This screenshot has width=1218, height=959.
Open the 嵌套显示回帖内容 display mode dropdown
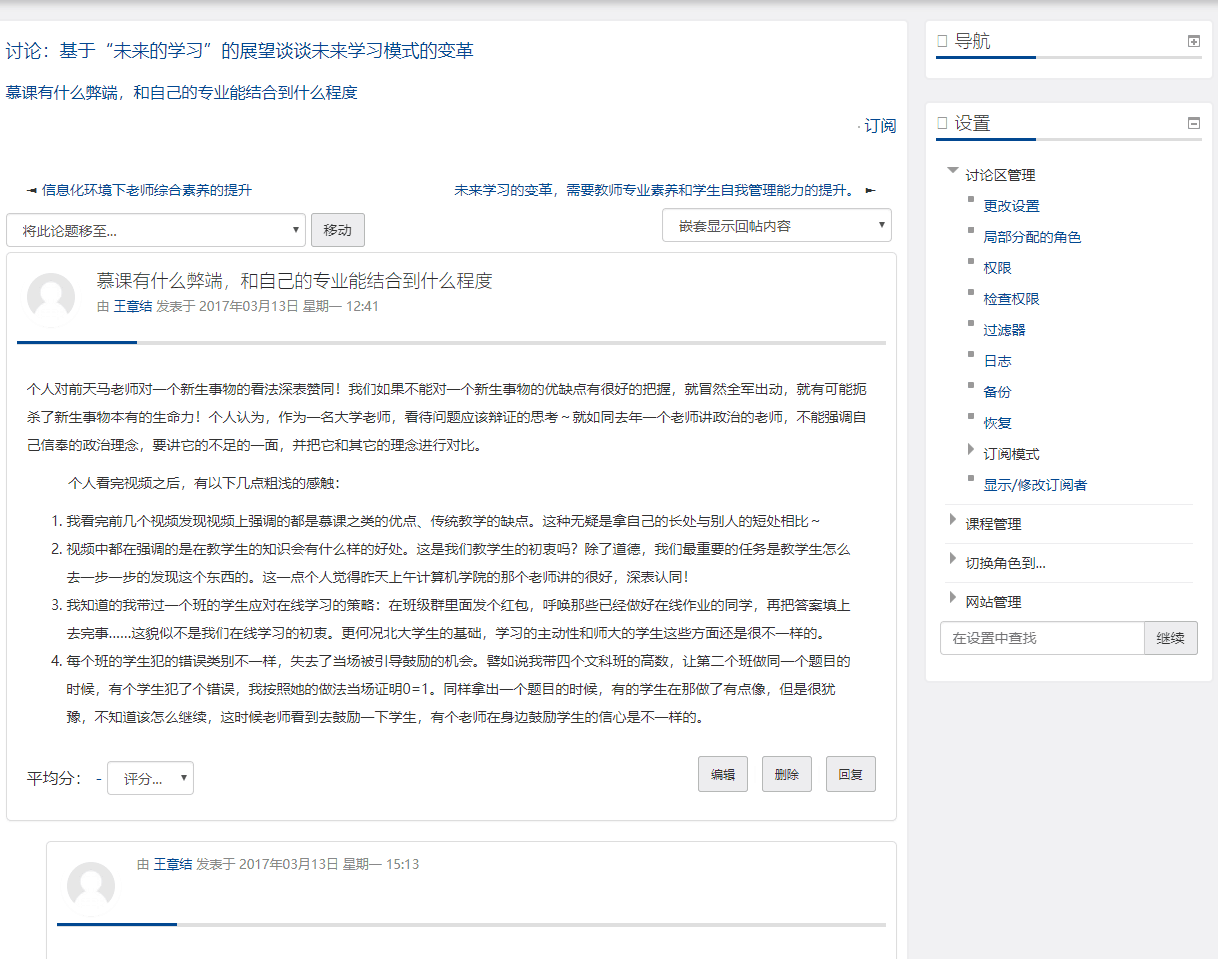click(x=777, y=225)
